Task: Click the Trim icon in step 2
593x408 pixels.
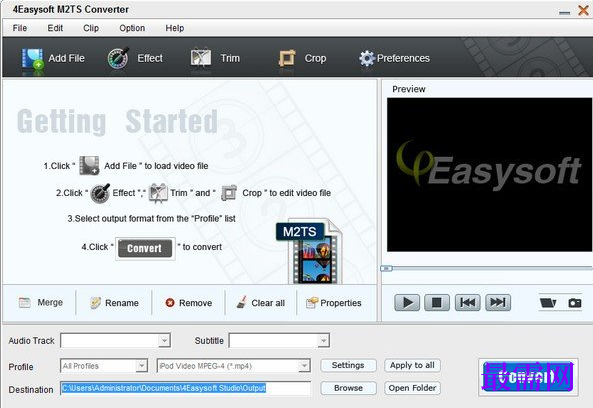Action: coord(158,193)
